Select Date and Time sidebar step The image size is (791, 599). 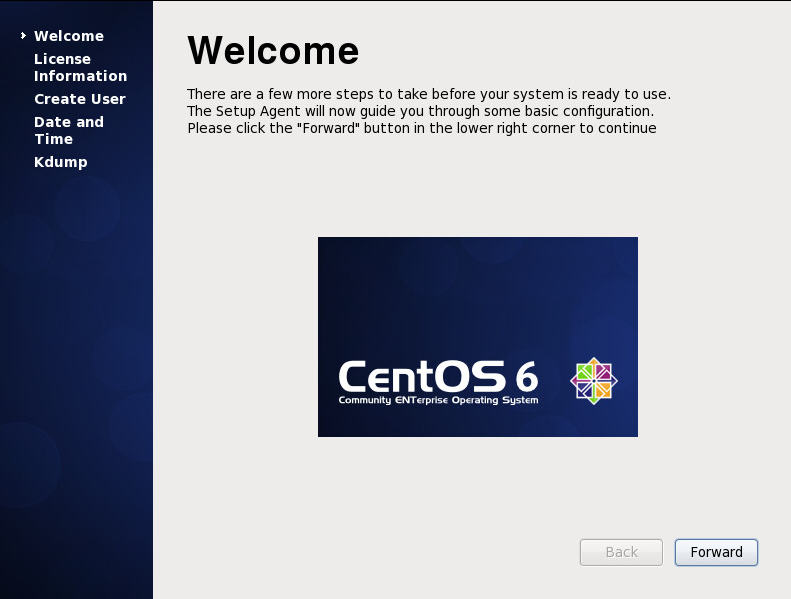coord(69,130)
